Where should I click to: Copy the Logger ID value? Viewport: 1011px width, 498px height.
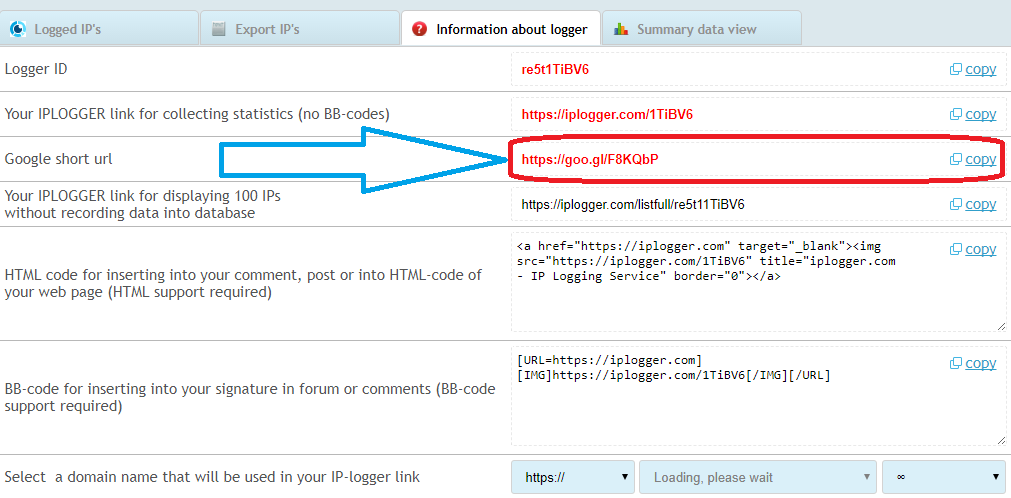tap(980, 69)
